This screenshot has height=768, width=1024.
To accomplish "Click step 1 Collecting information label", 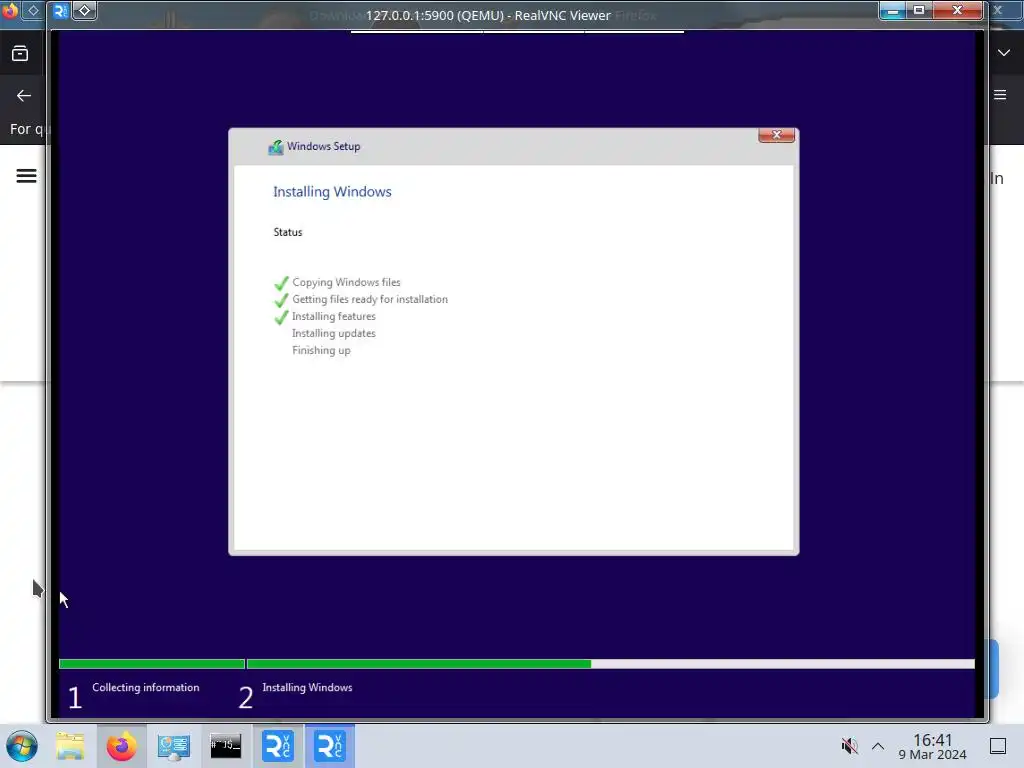I will coord(146,688).
